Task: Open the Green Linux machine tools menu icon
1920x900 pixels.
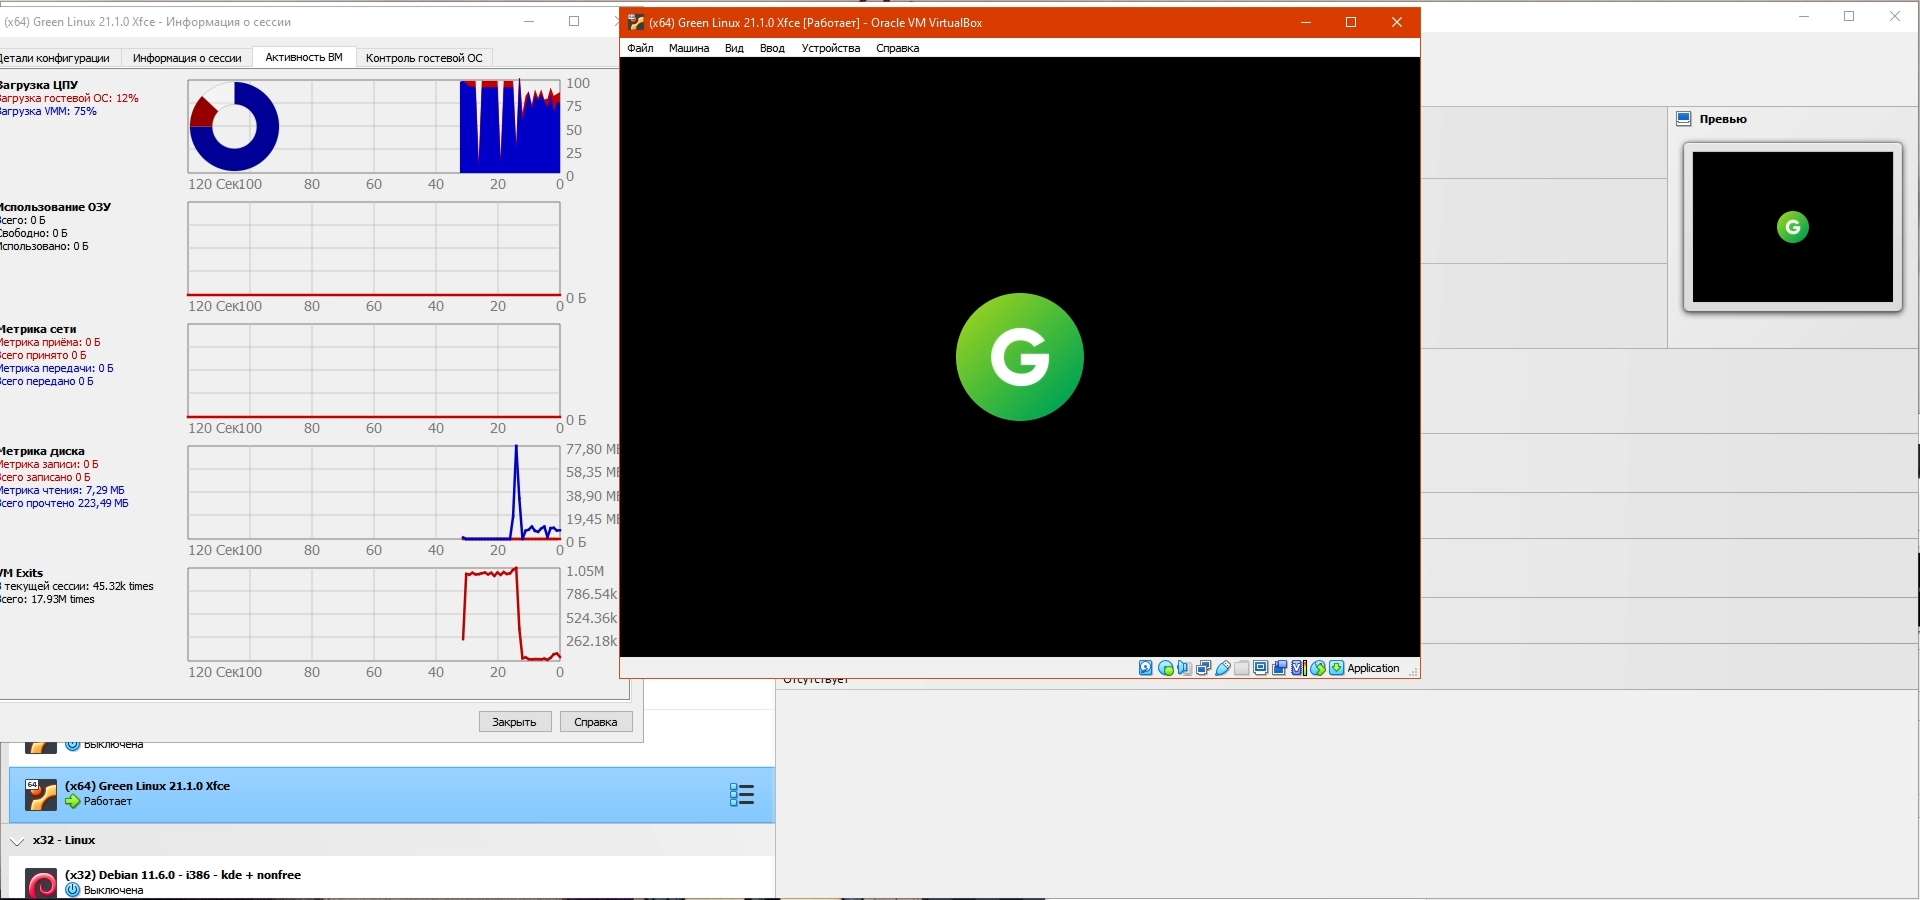Action: (x=741, y=795)
